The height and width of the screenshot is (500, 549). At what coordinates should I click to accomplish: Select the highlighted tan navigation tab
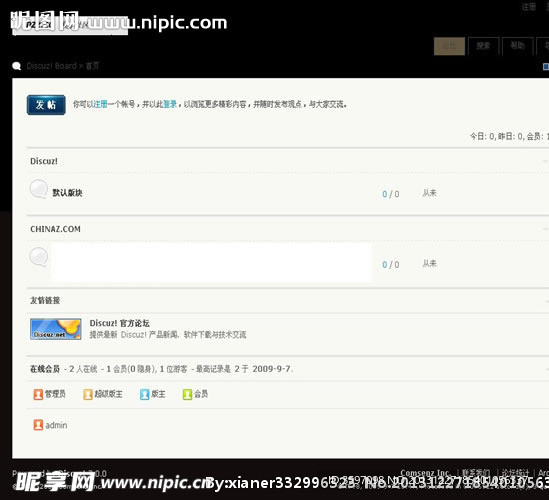click(449, 46)
